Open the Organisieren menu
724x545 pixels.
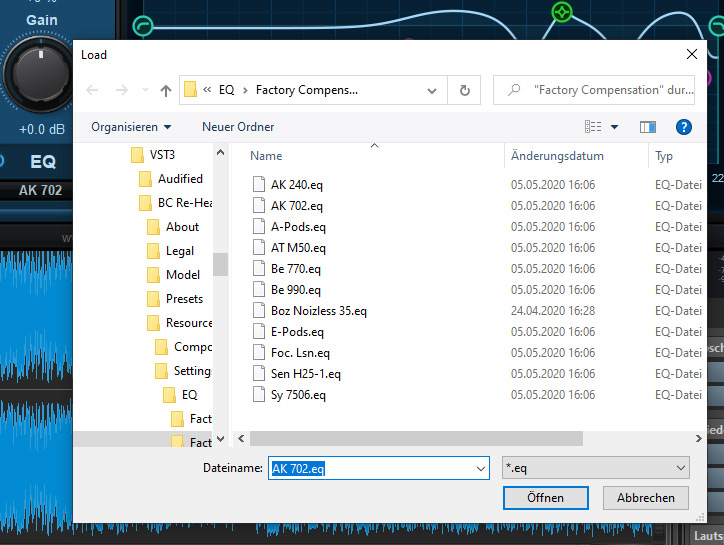tap(131, 127)
